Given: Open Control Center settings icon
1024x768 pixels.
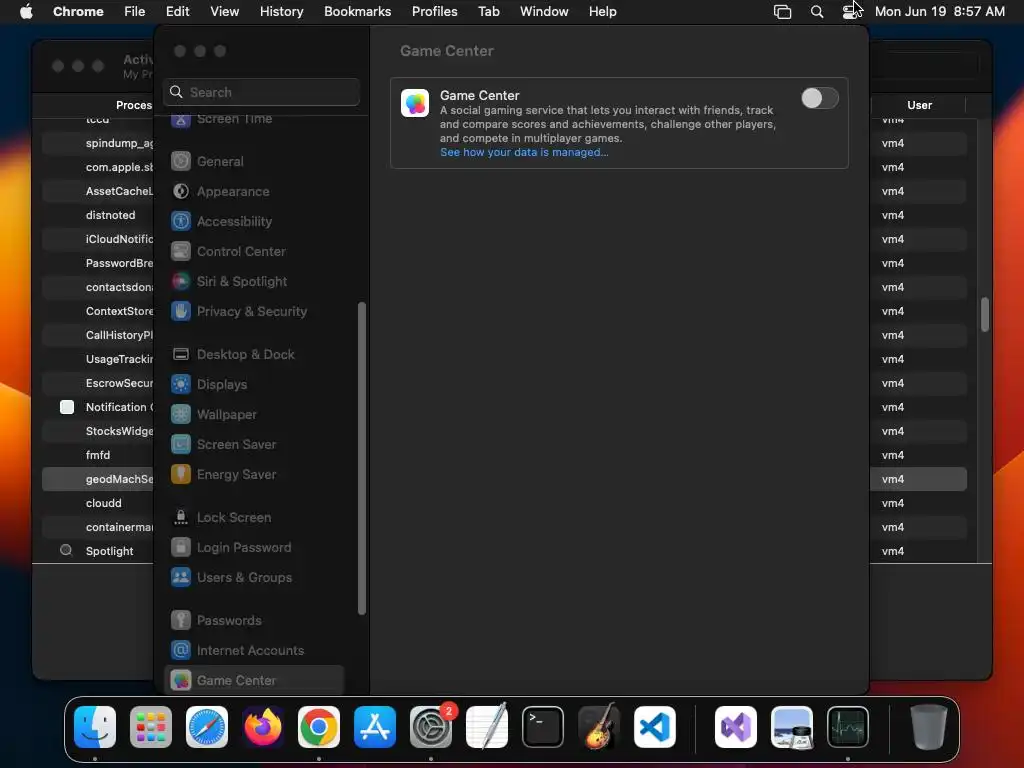Looking at the screenshot, I should coord(181,251).
